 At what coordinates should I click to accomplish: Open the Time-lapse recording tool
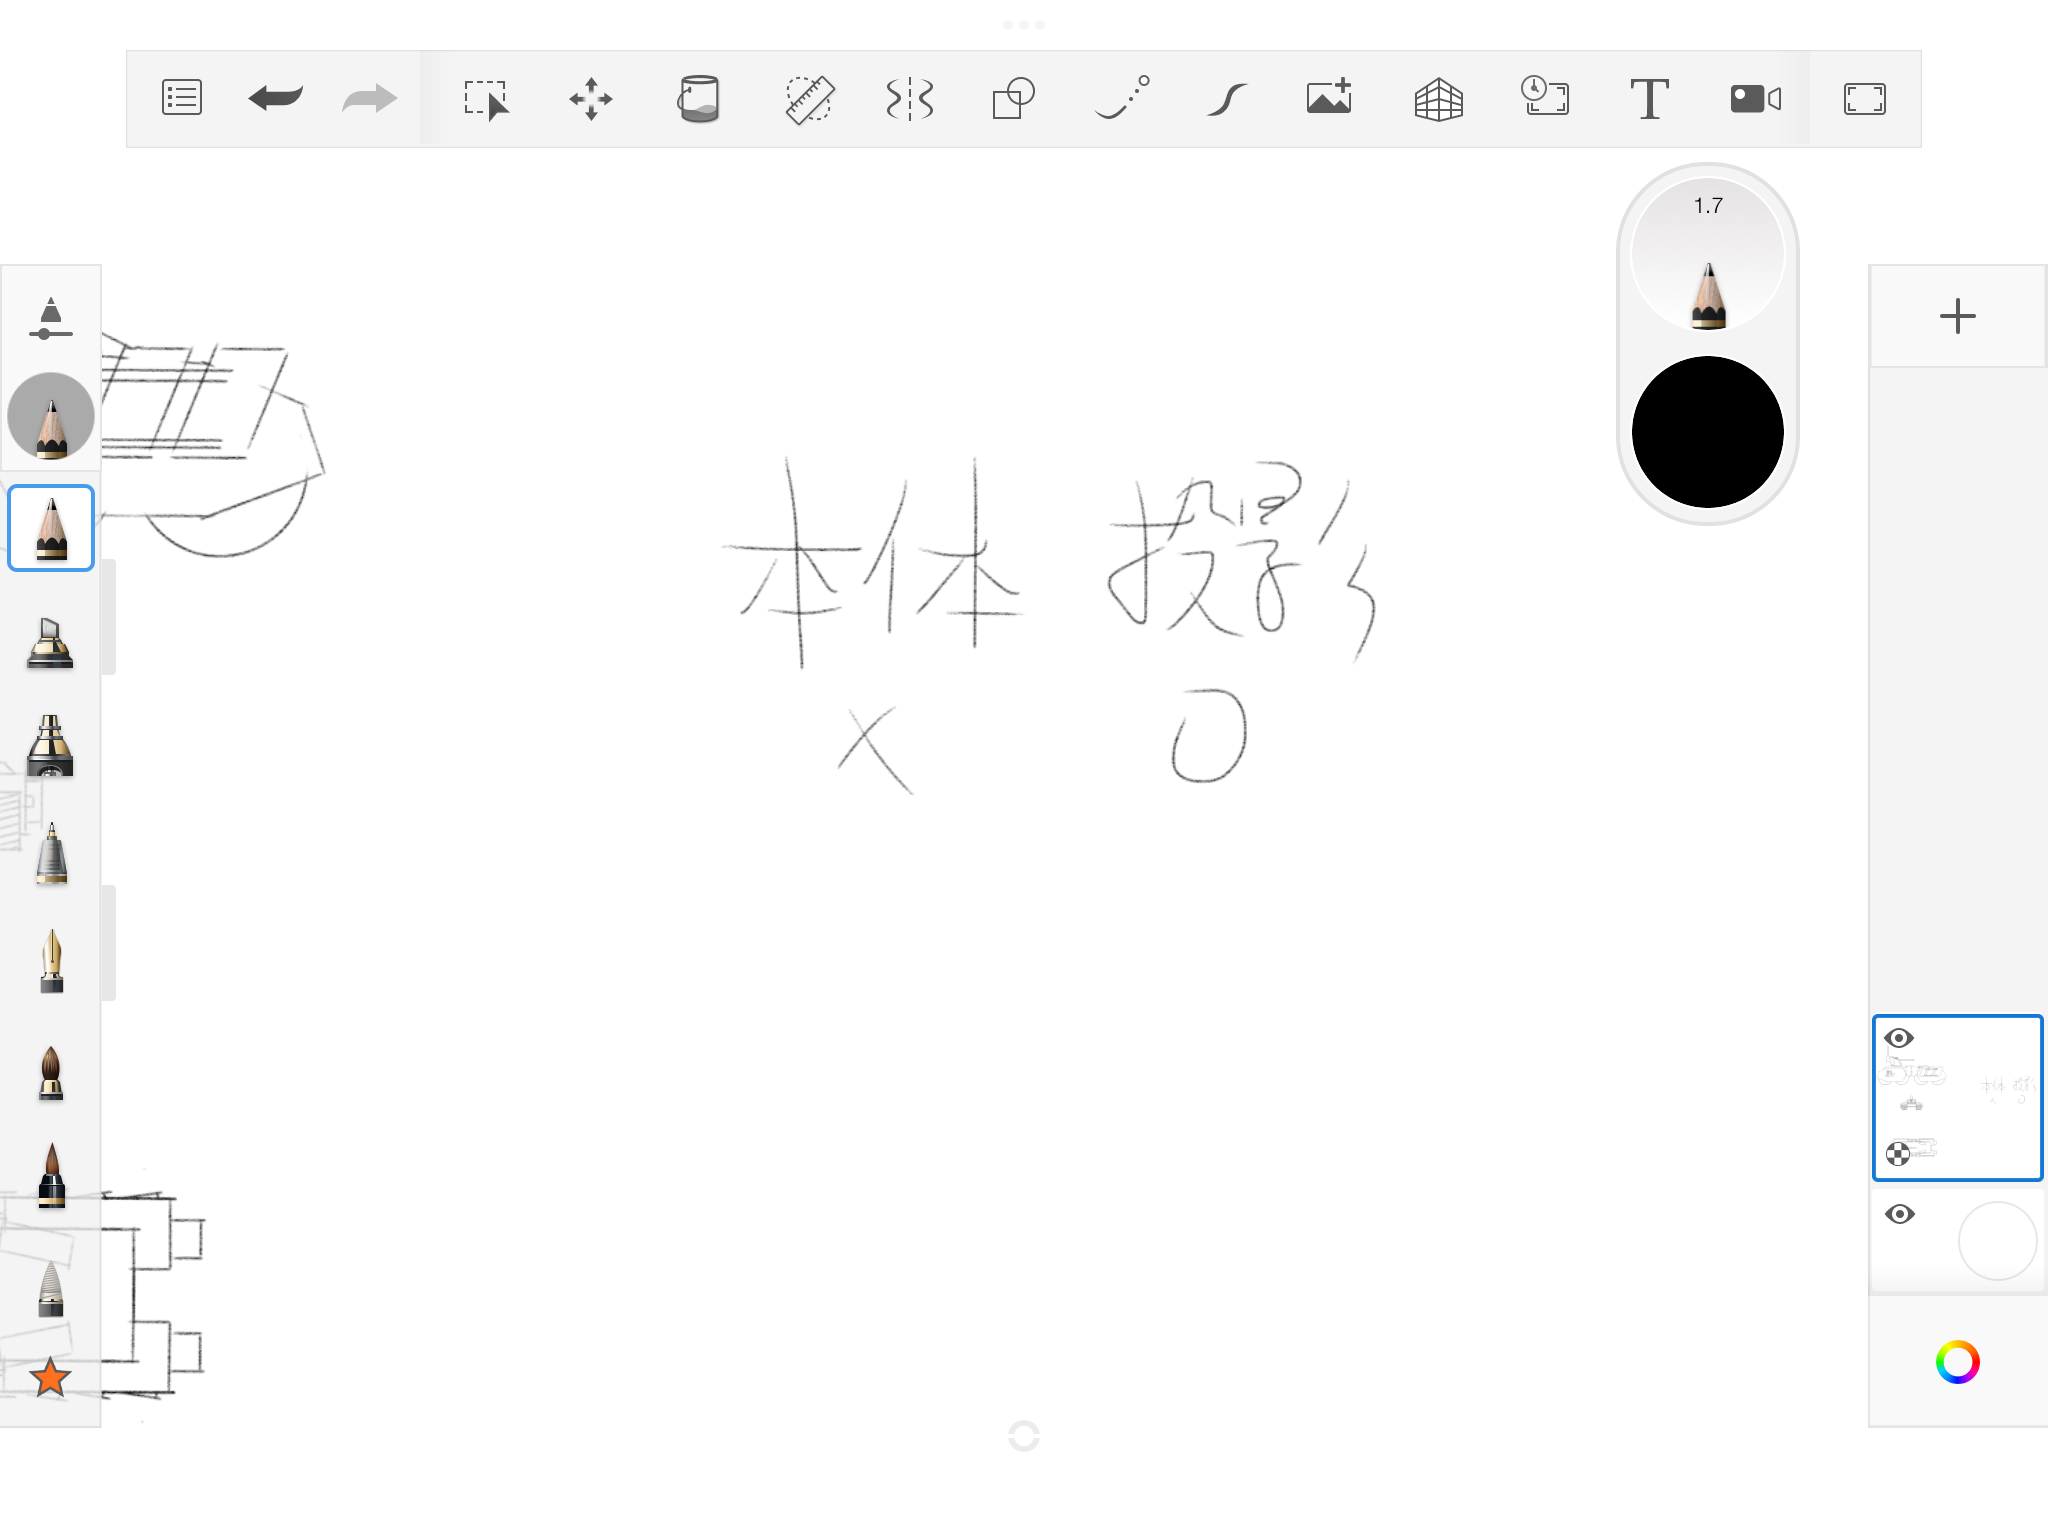1545,96
